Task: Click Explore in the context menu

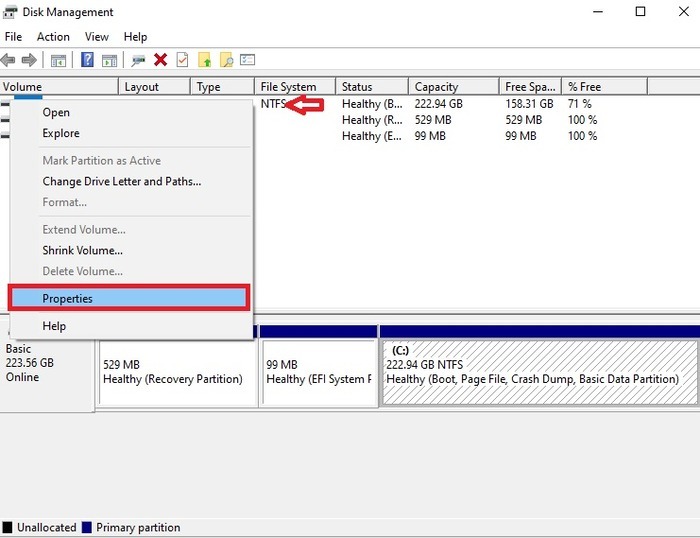Action: 61,133
